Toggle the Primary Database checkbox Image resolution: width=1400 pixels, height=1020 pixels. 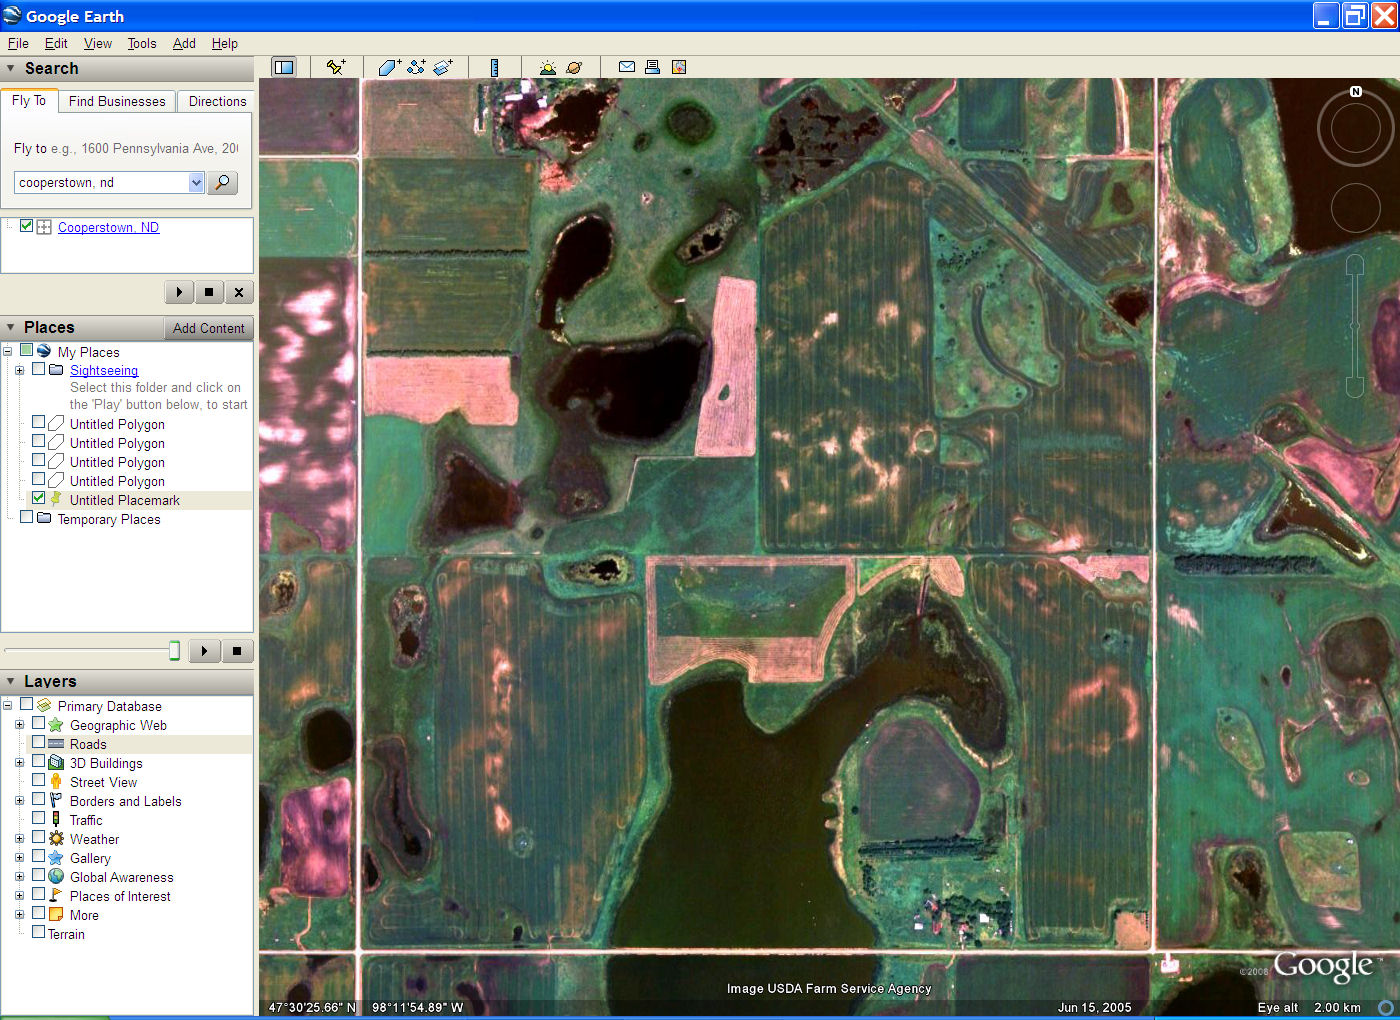pyautogui.click(x=27, y=704)
